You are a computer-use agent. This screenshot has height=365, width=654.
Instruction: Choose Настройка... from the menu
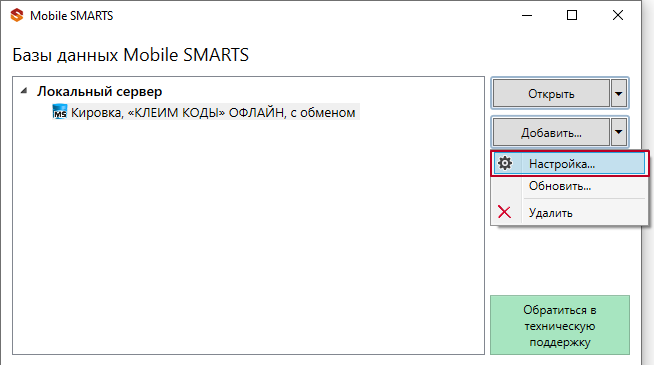click(569, 163)
